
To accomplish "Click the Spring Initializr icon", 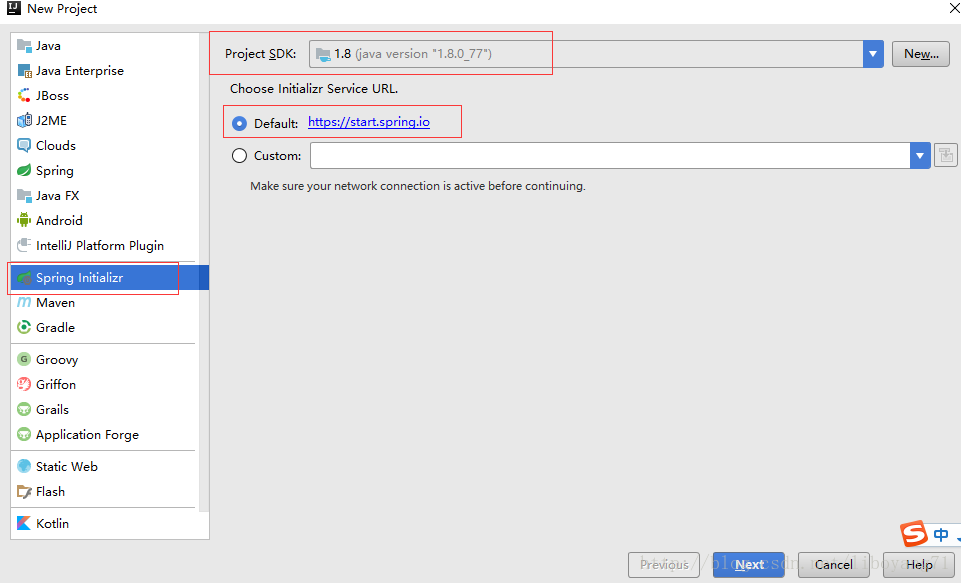I will click(x=24, y=278).
